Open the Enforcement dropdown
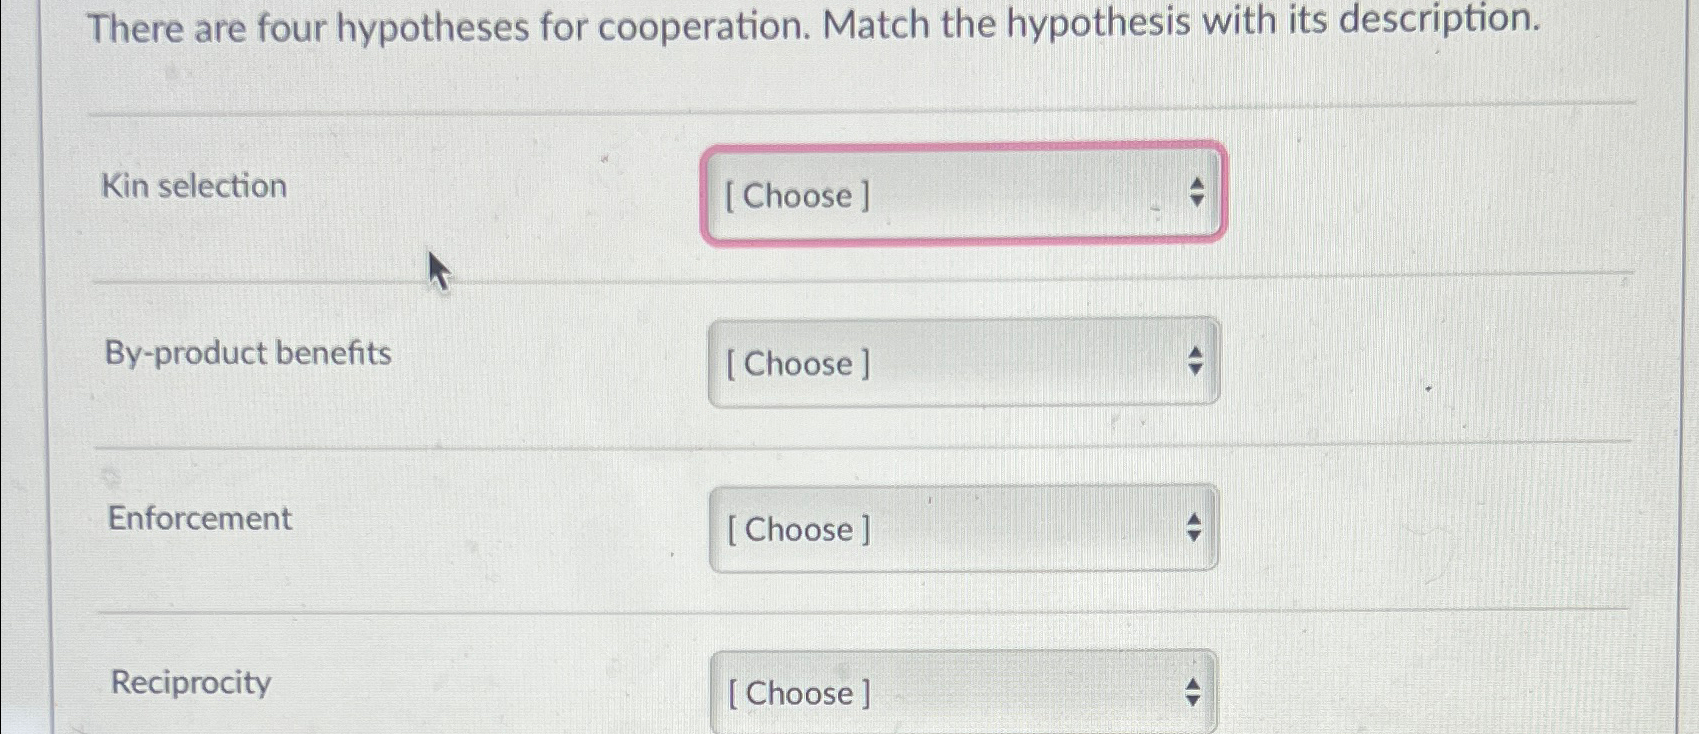 [960, 529]
